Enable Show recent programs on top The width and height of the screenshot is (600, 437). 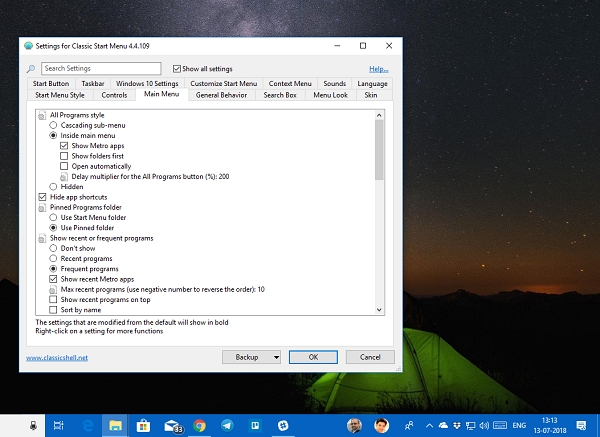click(x=53, y=299)
